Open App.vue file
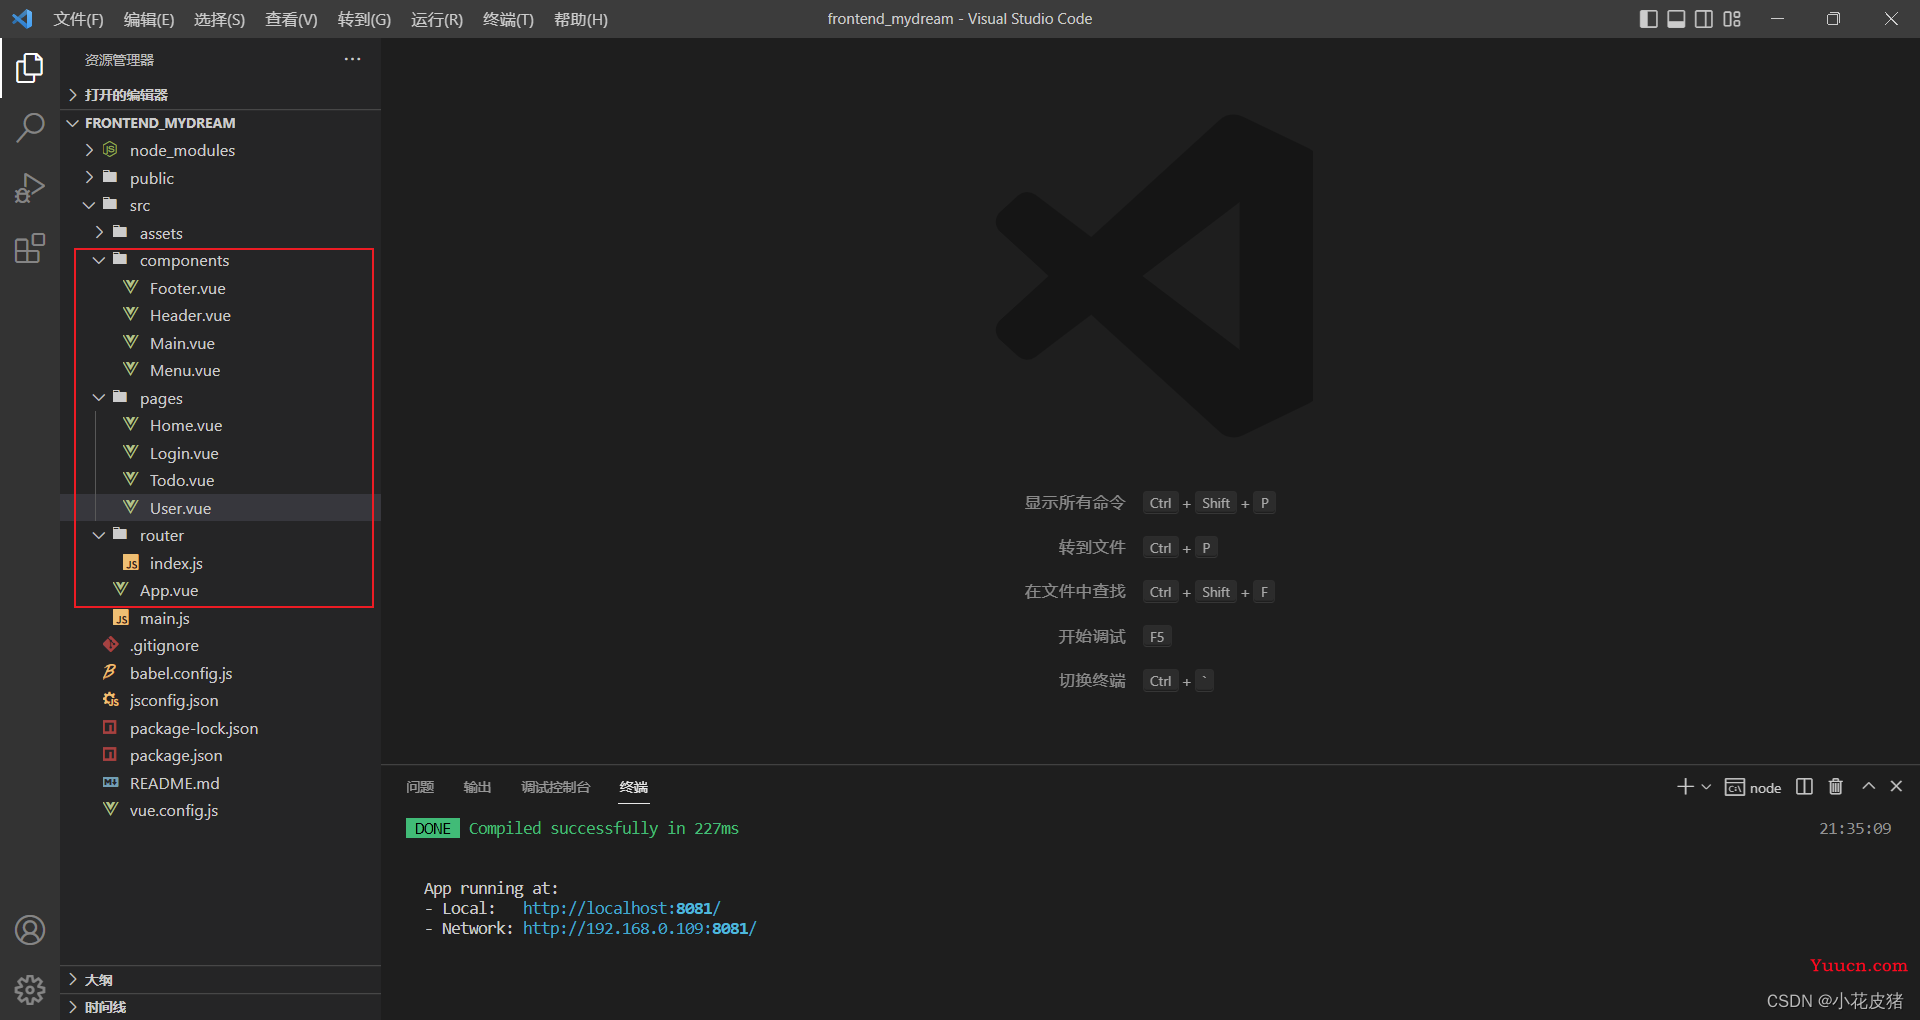Viewport: 1920px width, 1020px height. (x=221, y=590)
